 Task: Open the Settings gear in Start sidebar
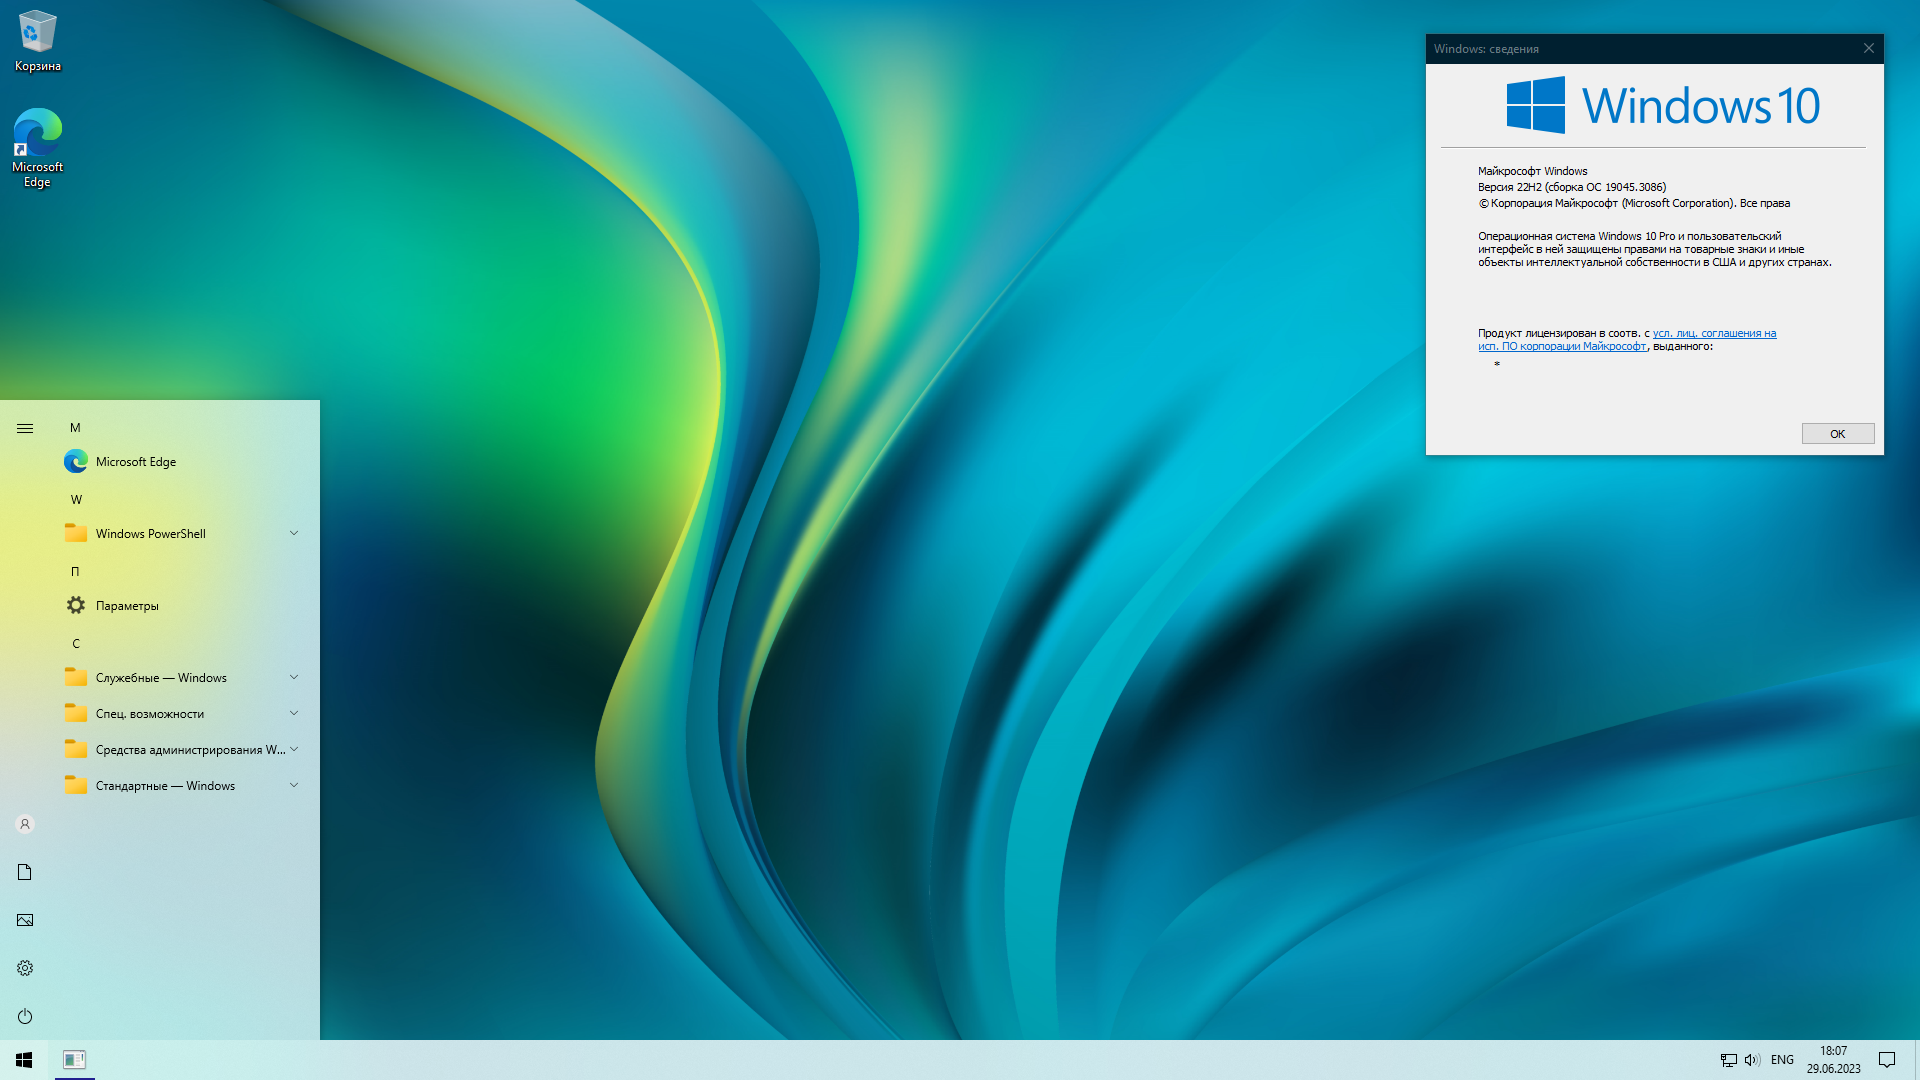point(25,968)
